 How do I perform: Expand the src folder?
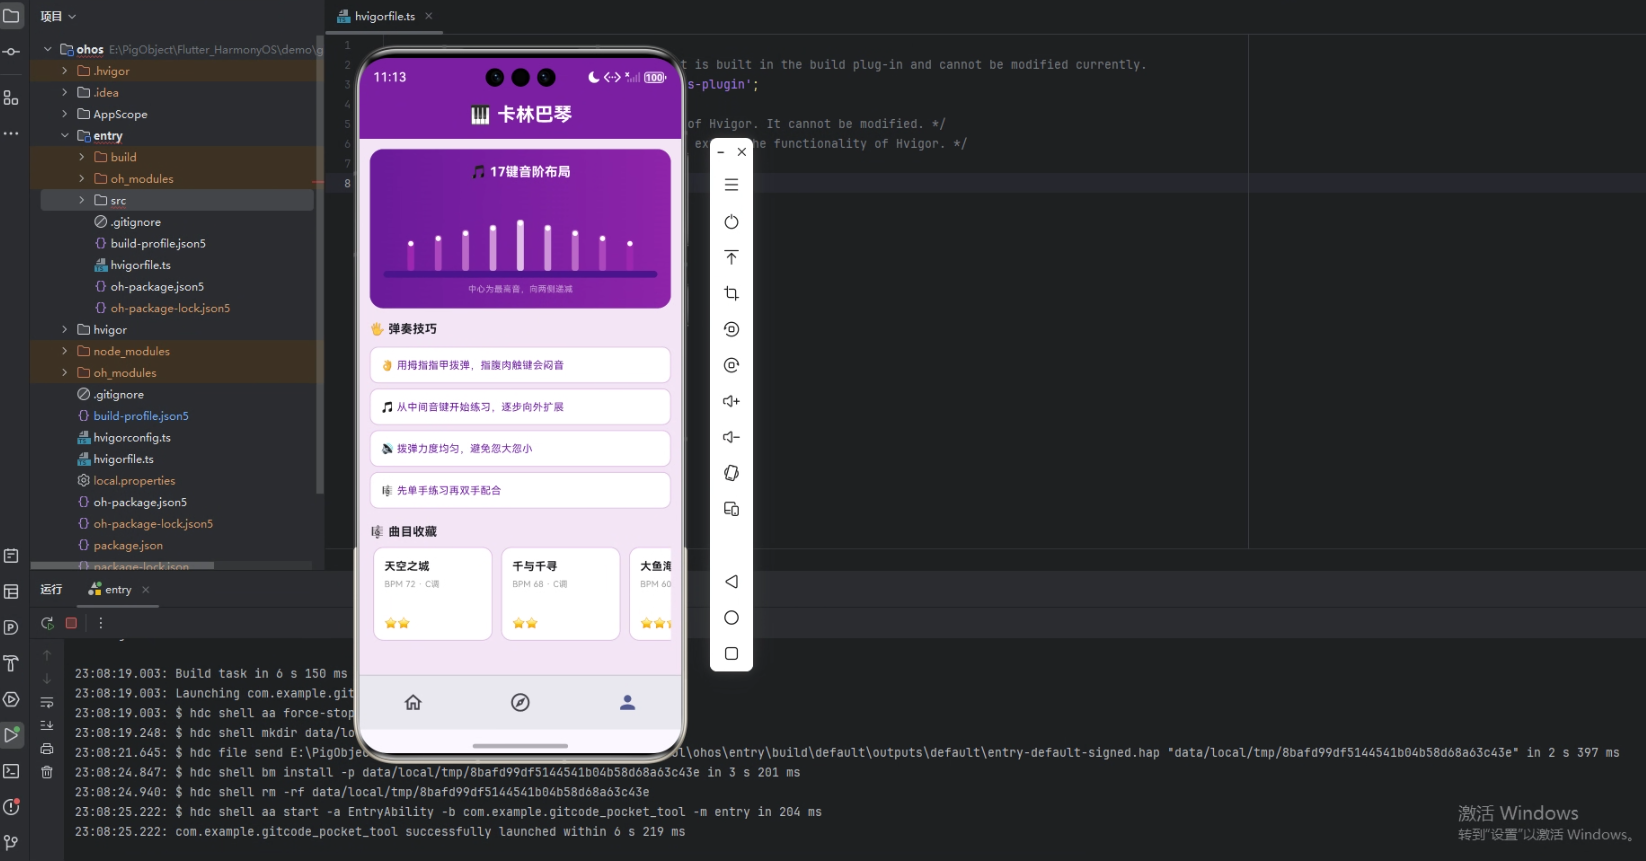82,200
